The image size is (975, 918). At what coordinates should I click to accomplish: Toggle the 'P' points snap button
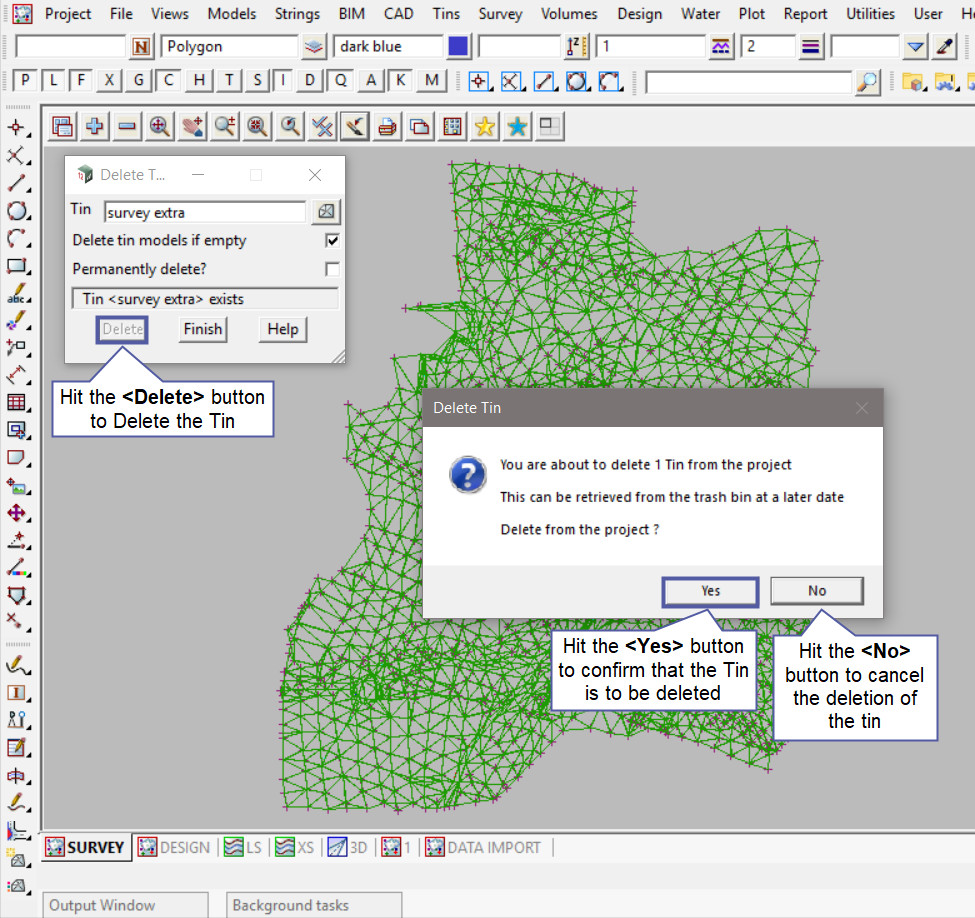click(26, 81)
